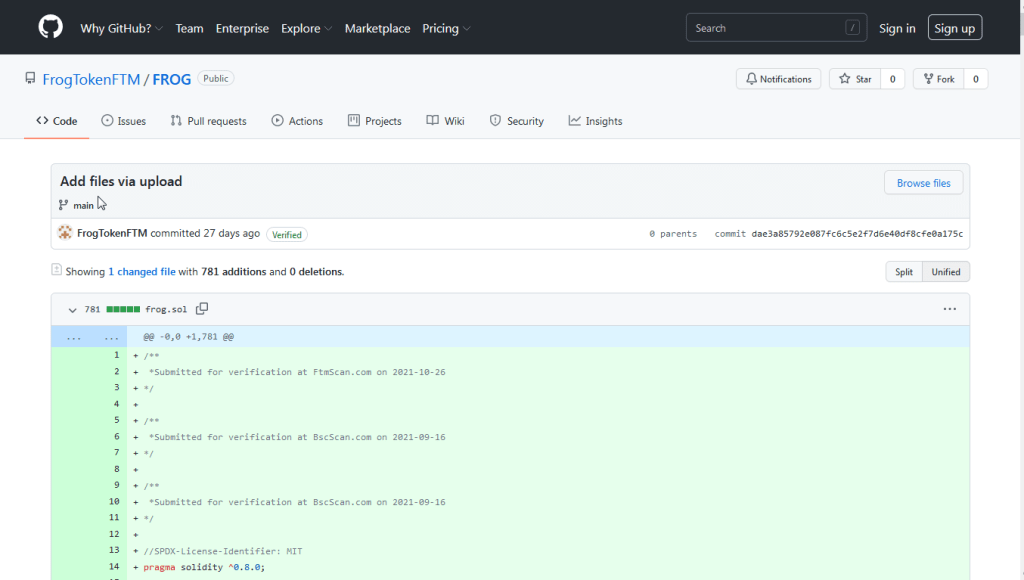Open the Wiki tab
Screen dimensions: 1024x580
click(445, 121)
